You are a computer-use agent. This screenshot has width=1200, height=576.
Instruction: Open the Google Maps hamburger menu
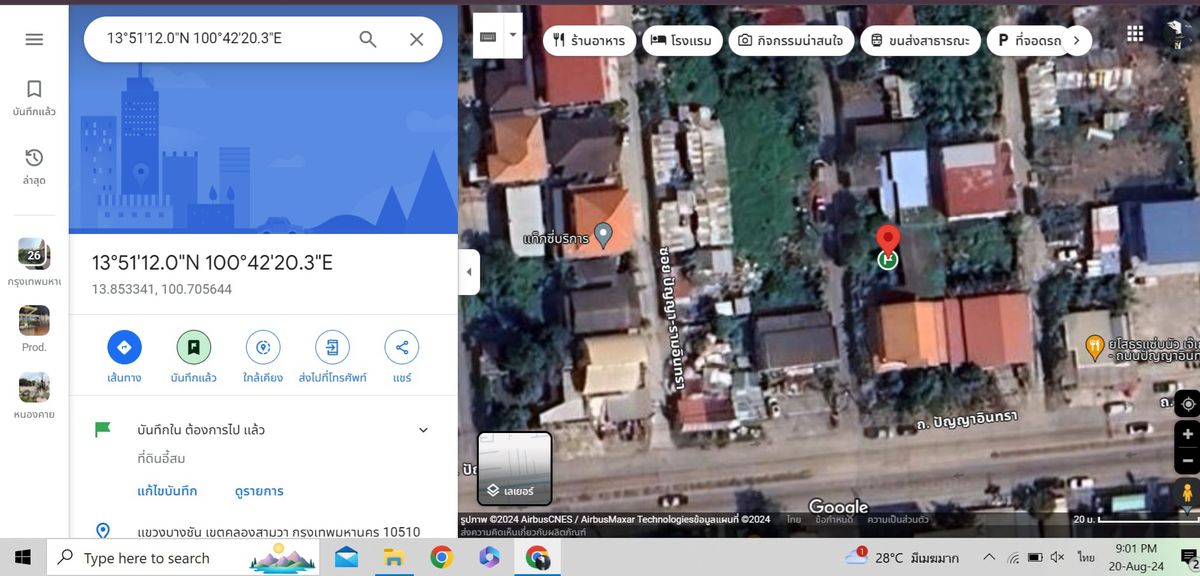(34, 39)
